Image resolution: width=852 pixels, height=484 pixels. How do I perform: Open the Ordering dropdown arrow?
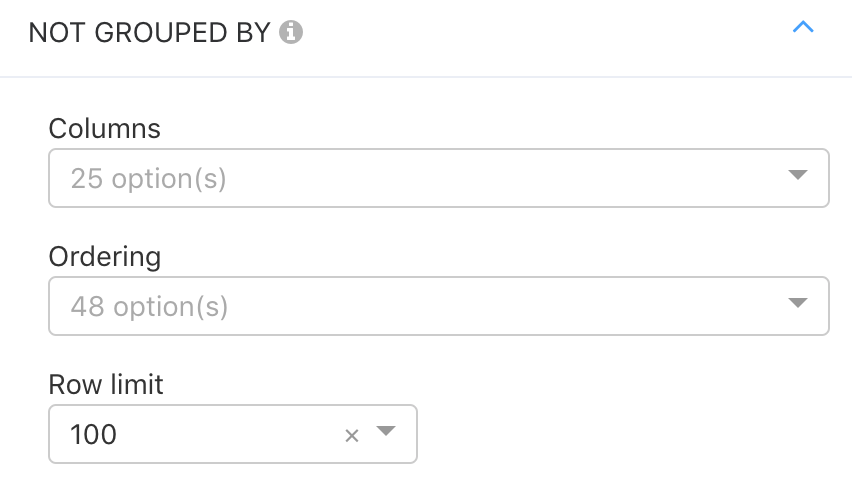coord(797,303)
